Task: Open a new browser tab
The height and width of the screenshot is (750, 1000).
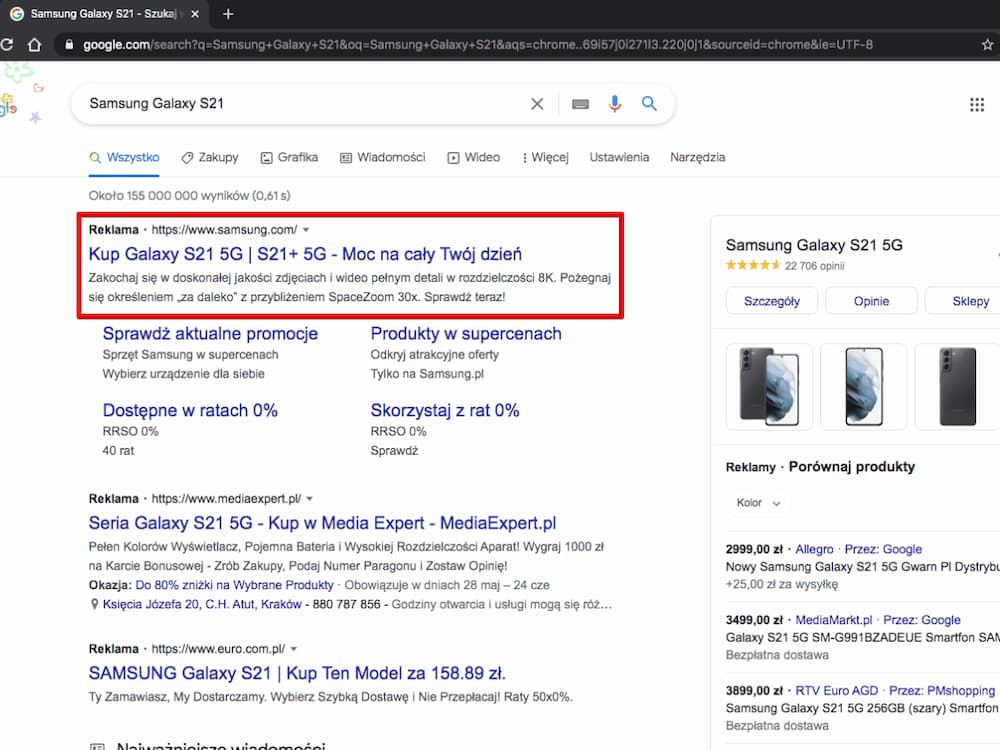Action: coord(228,13)
